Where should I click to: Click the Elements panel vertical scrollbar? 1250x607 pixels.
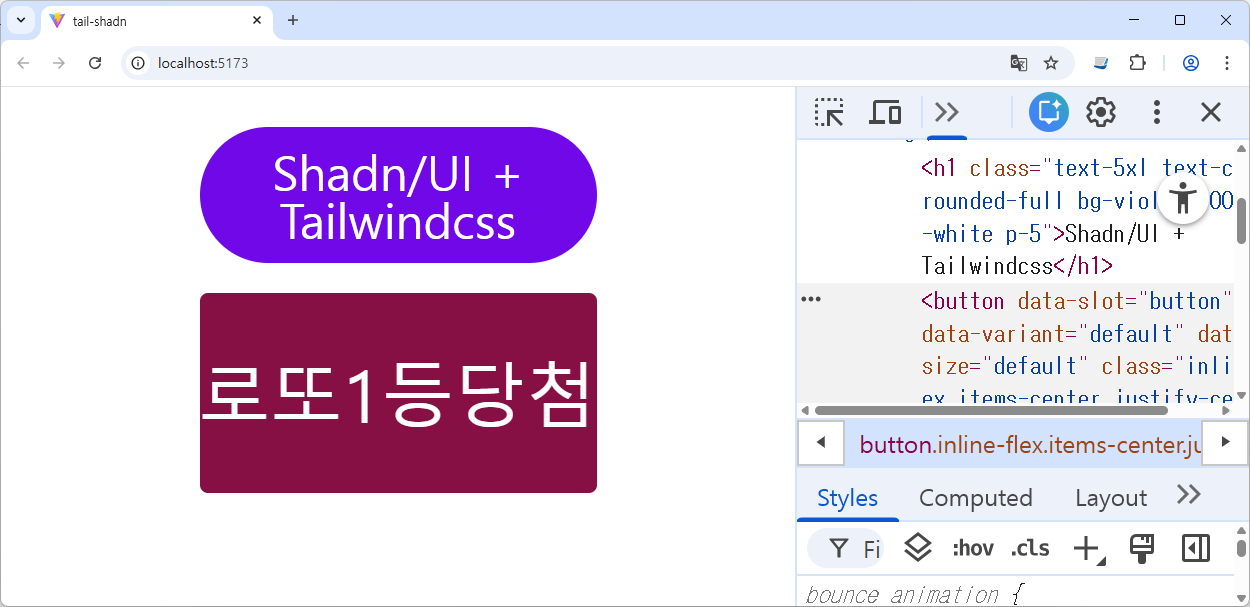(x=1242, y=221)
